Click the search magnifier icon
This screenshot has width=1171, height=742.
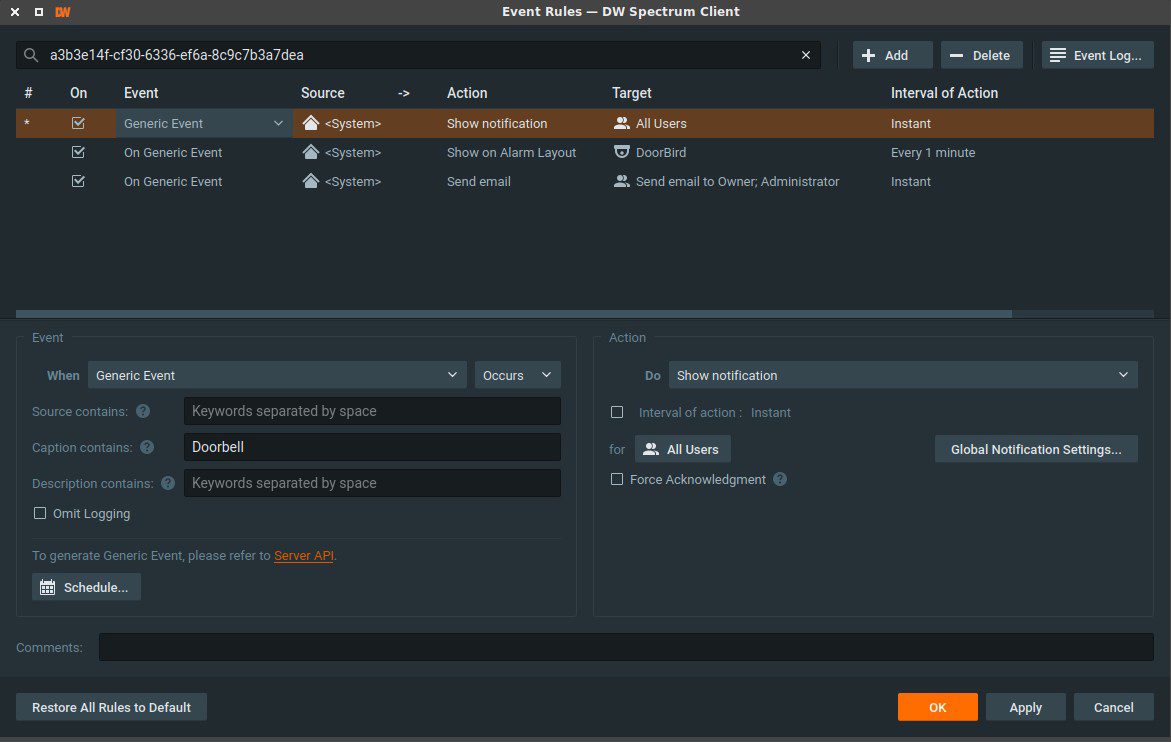pos(31,55)
